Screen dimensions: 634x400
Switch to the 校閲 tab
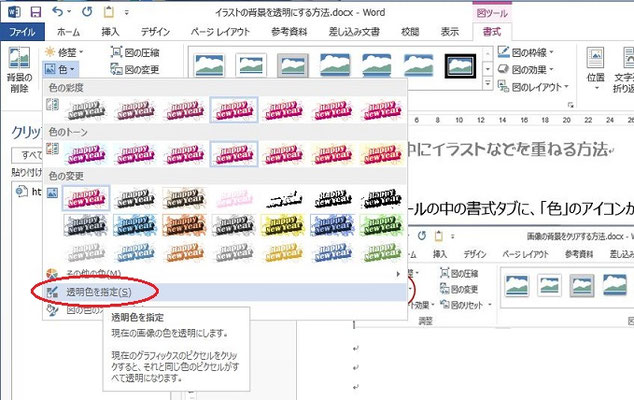[x=410, y=32]
